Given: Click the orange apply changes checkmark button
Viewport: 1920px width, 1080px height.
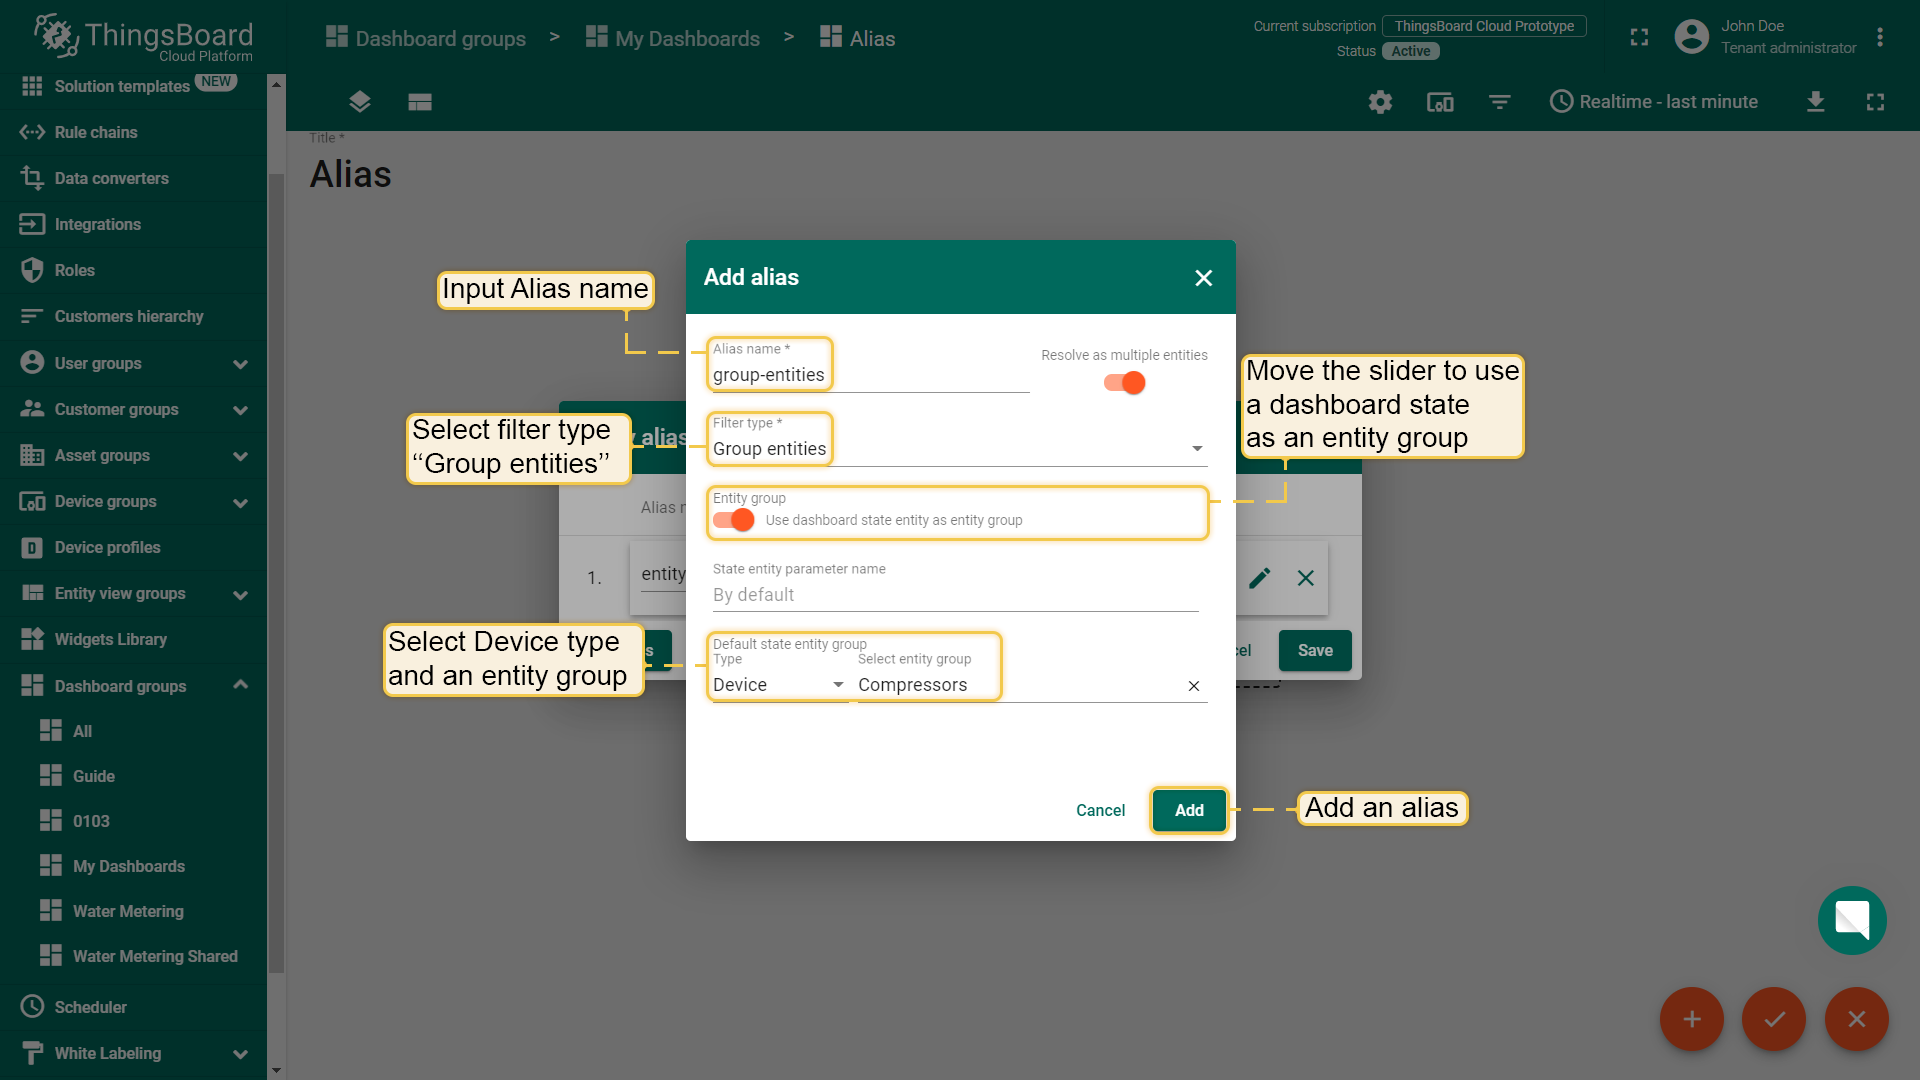Looking at the screenshot, I should pos(1773,1019).
